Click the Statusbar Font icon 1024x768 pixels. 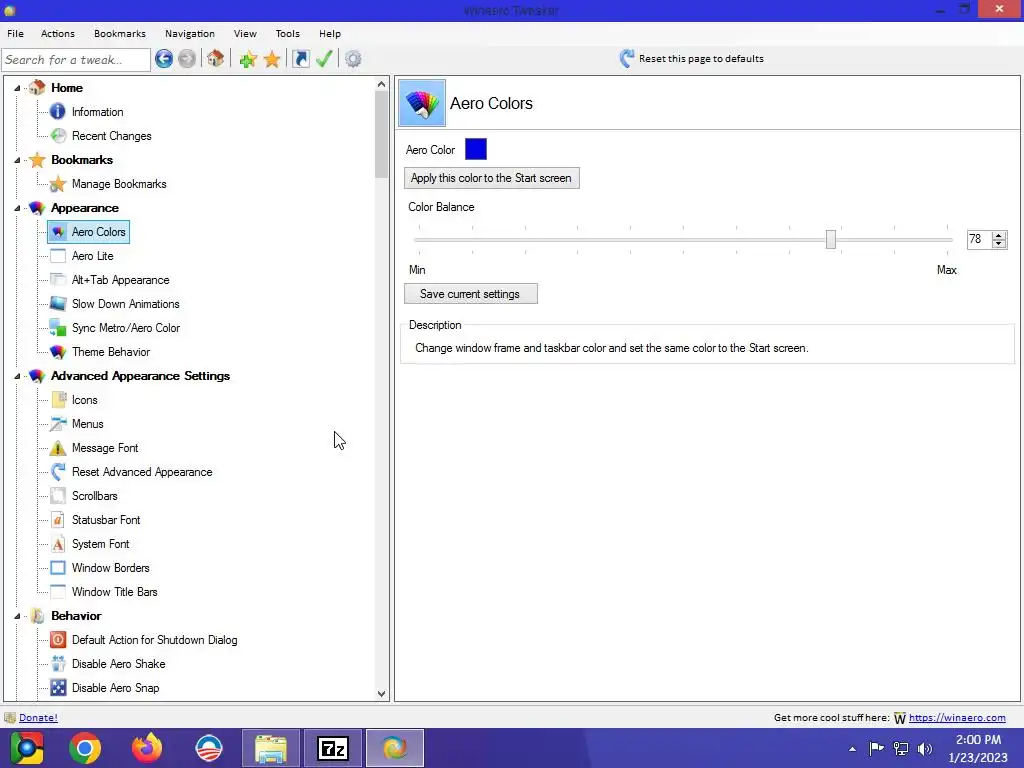tap(57, 520)
